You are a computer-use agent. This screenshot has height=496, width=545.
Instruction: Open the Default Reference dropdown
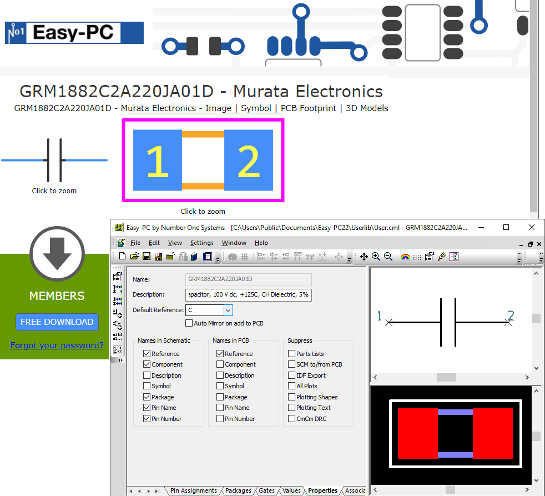[x=228, y=310]
